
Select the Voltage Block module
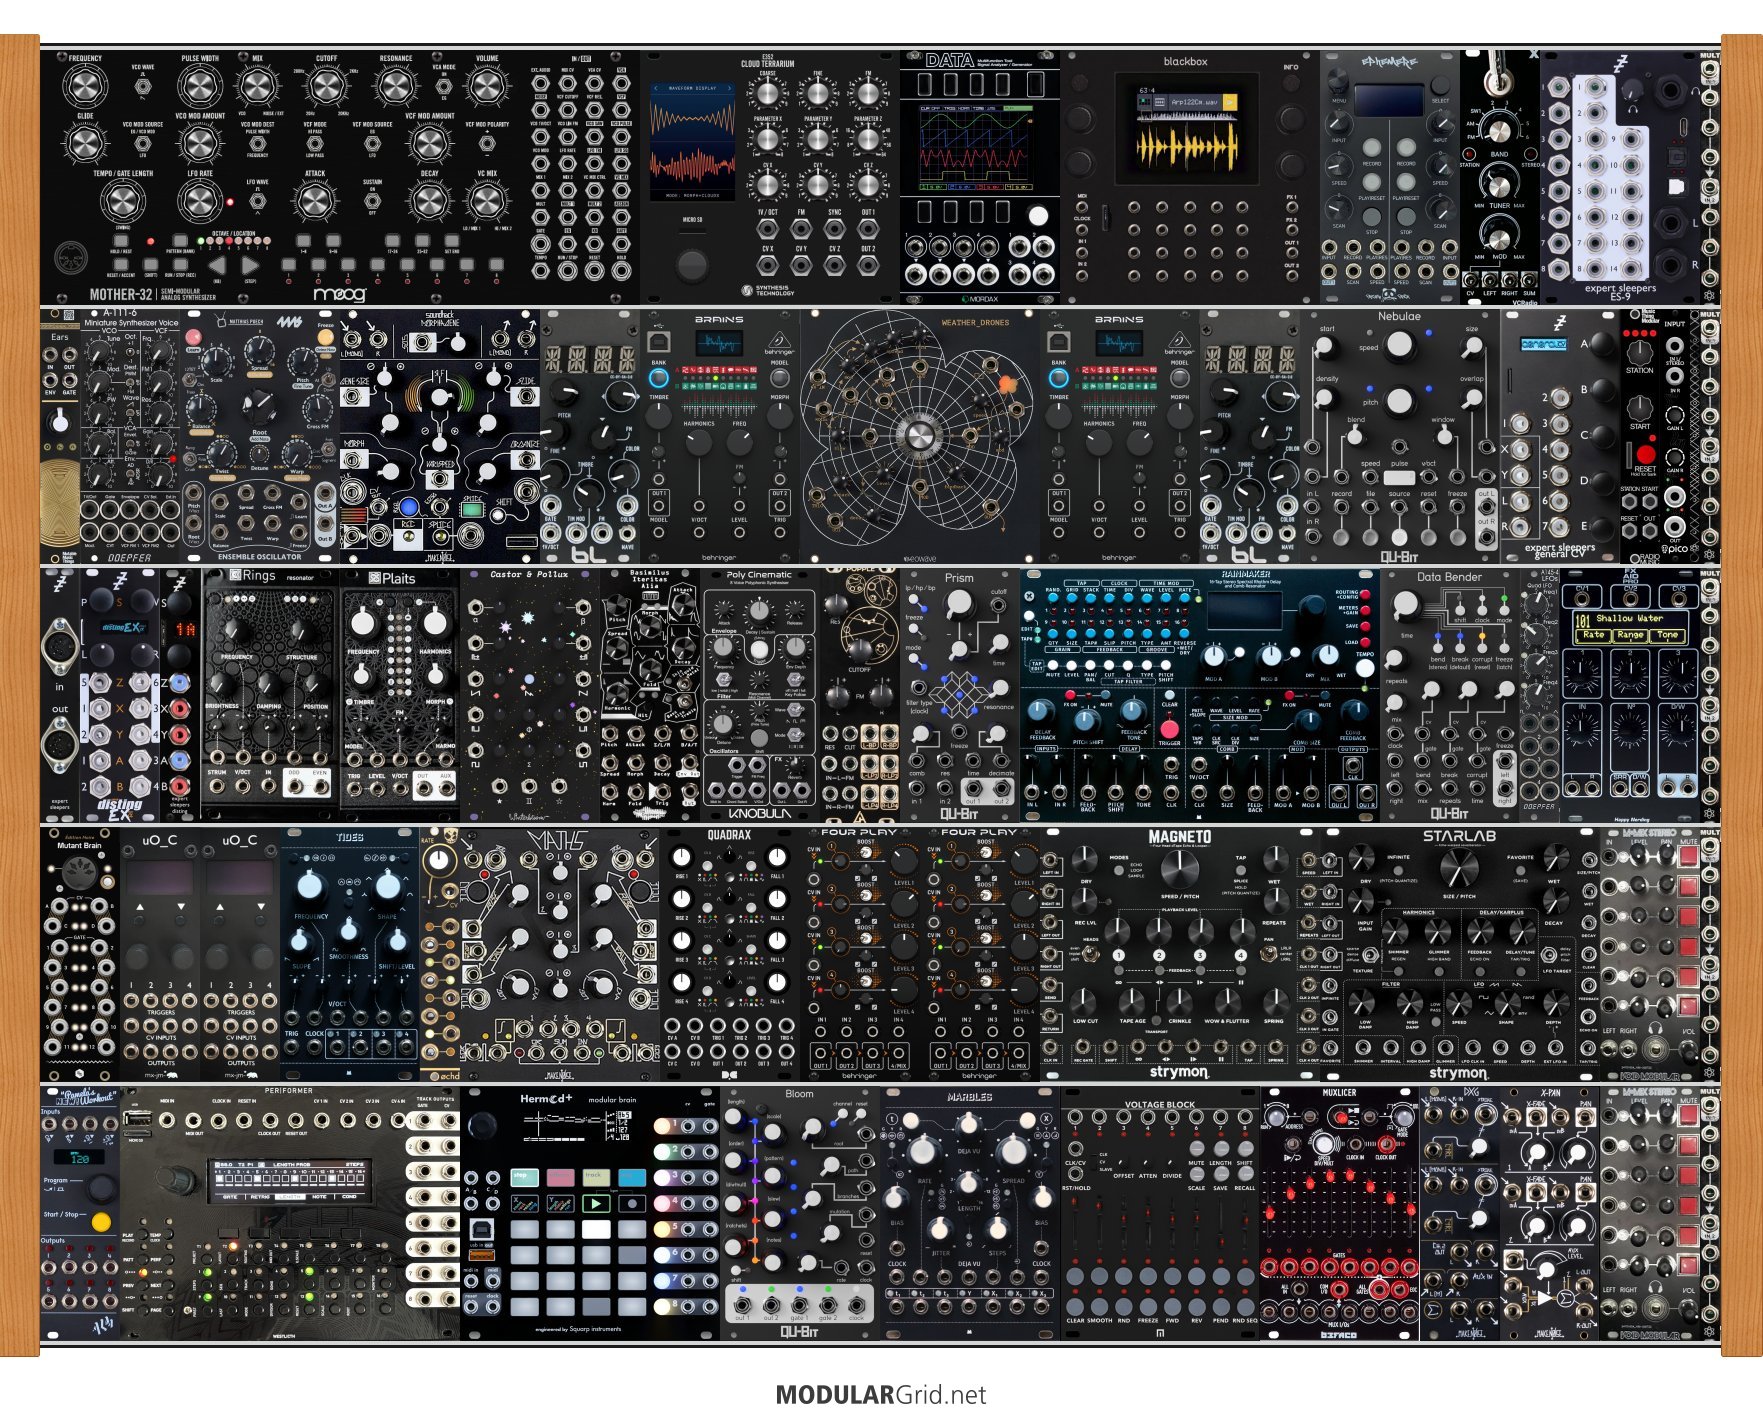1160,1213
